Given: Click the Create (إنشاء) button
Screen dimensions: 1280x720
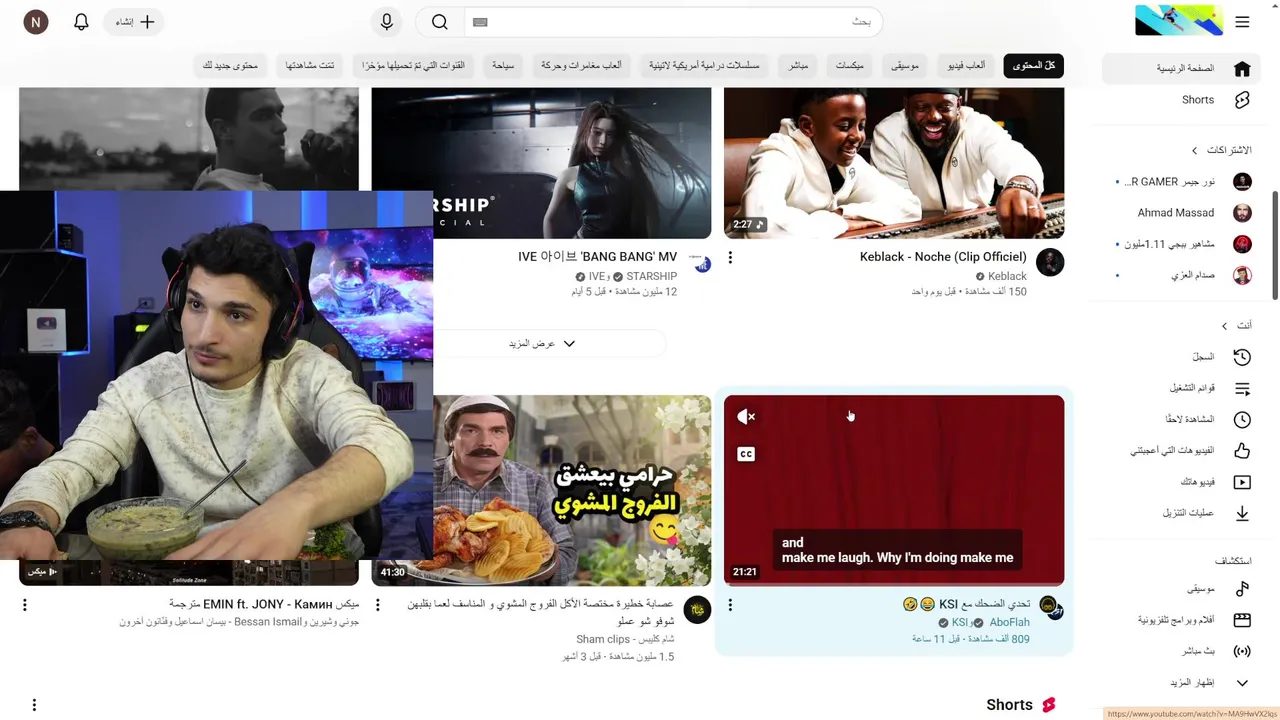Looking at the screenshot, I should pos(134,22).
